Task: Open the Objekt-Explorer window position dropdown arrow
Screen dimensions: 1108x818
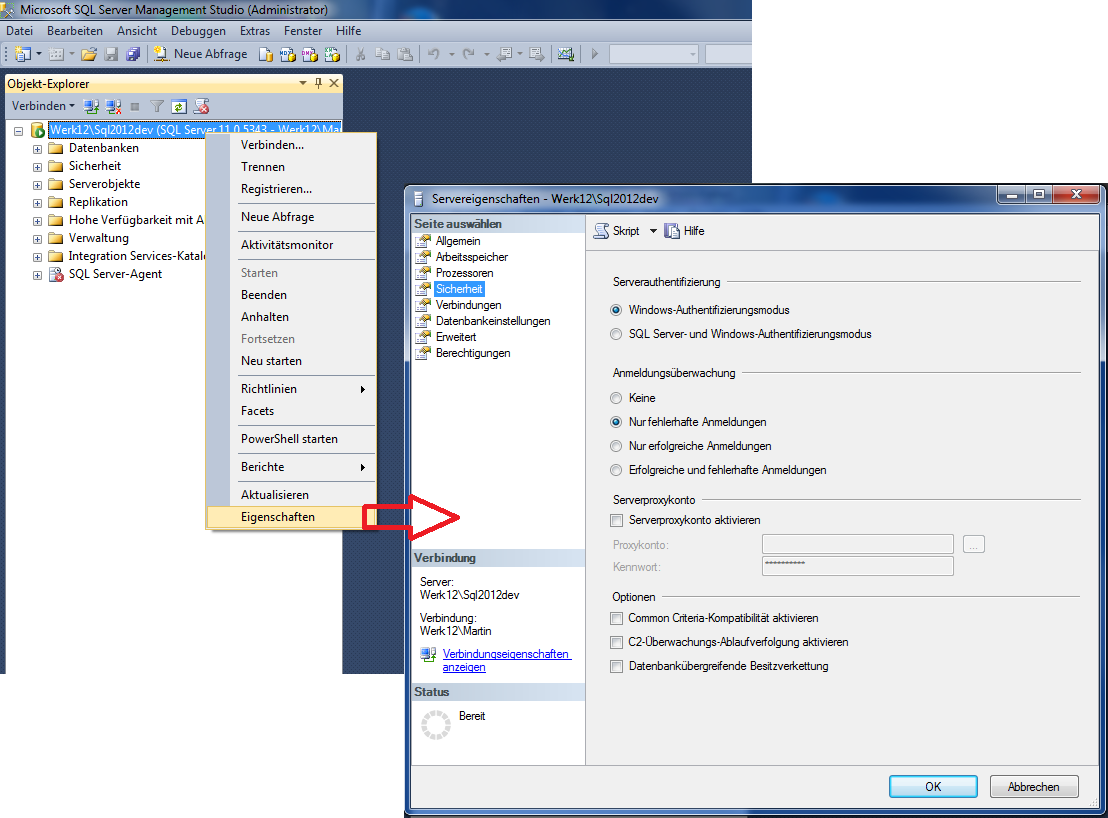Action: [303, 83]
